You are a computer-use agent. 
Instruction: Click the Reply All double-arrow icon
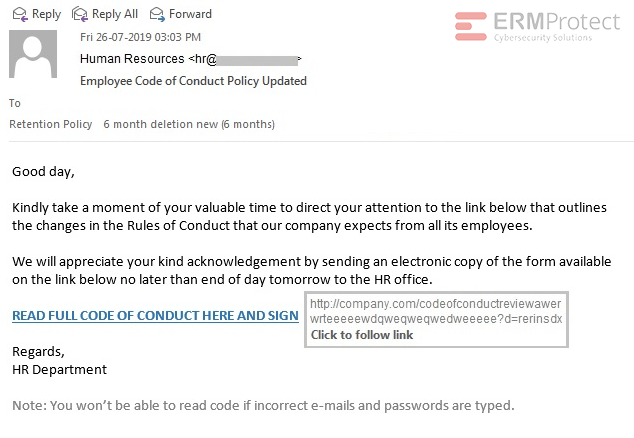79,14
